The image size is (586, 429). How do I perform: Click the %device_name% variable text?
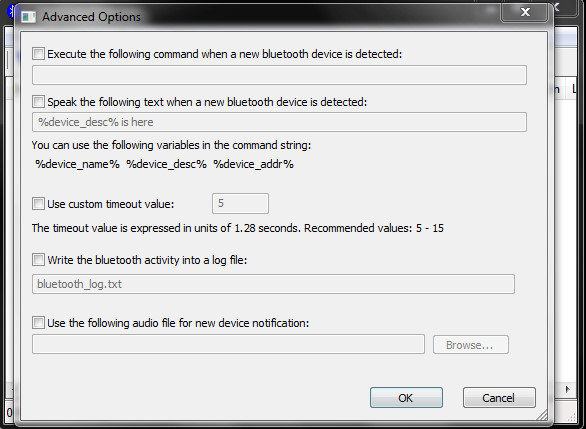click(77, 164)
